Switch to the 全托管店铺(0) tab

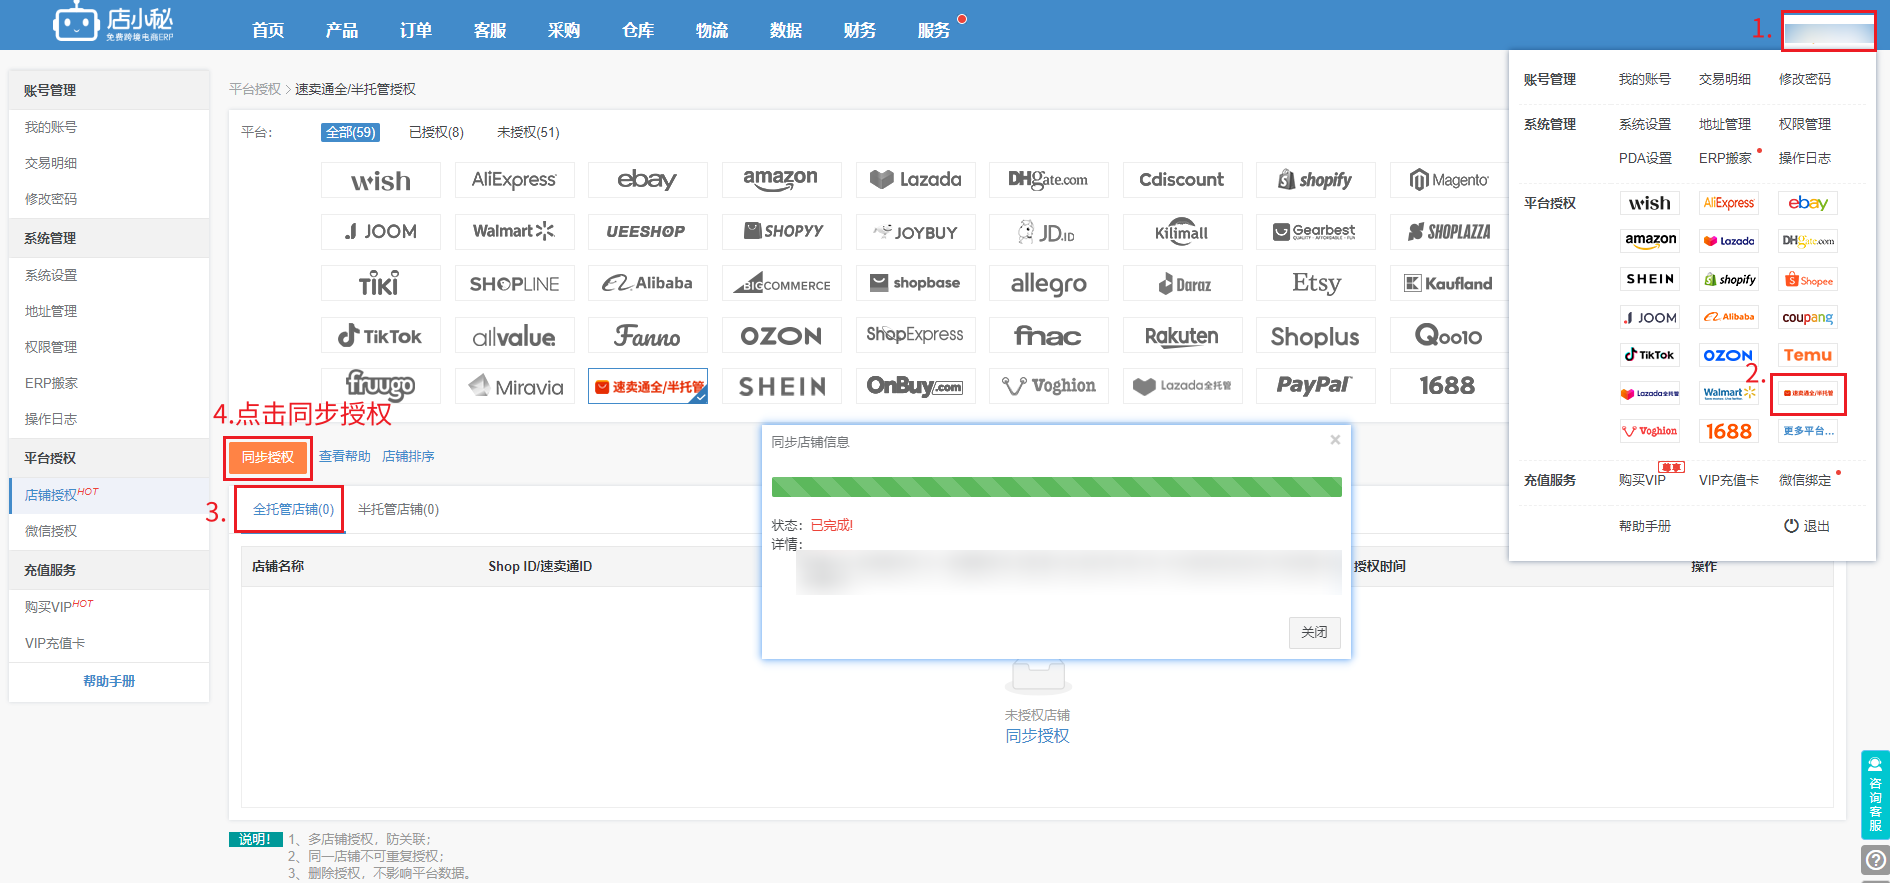[x=293, y=509]
